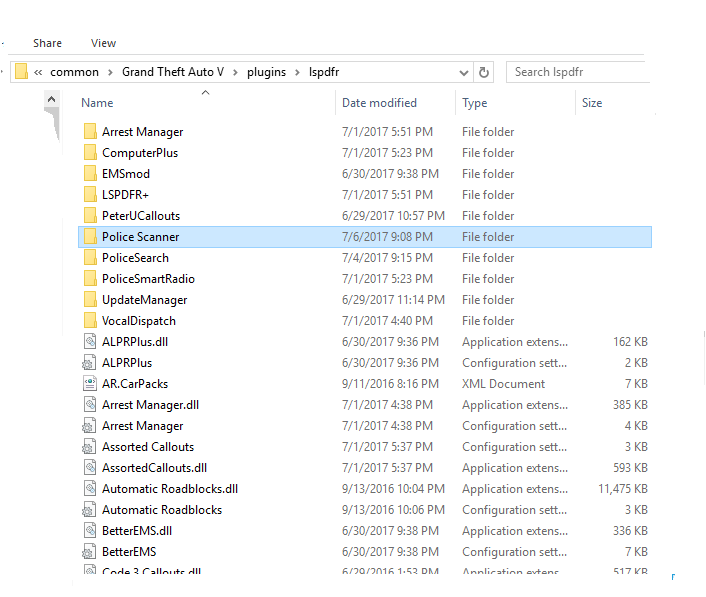Click the 11,475 KB size value
The image size is (706, 597).
coord(623,489)
